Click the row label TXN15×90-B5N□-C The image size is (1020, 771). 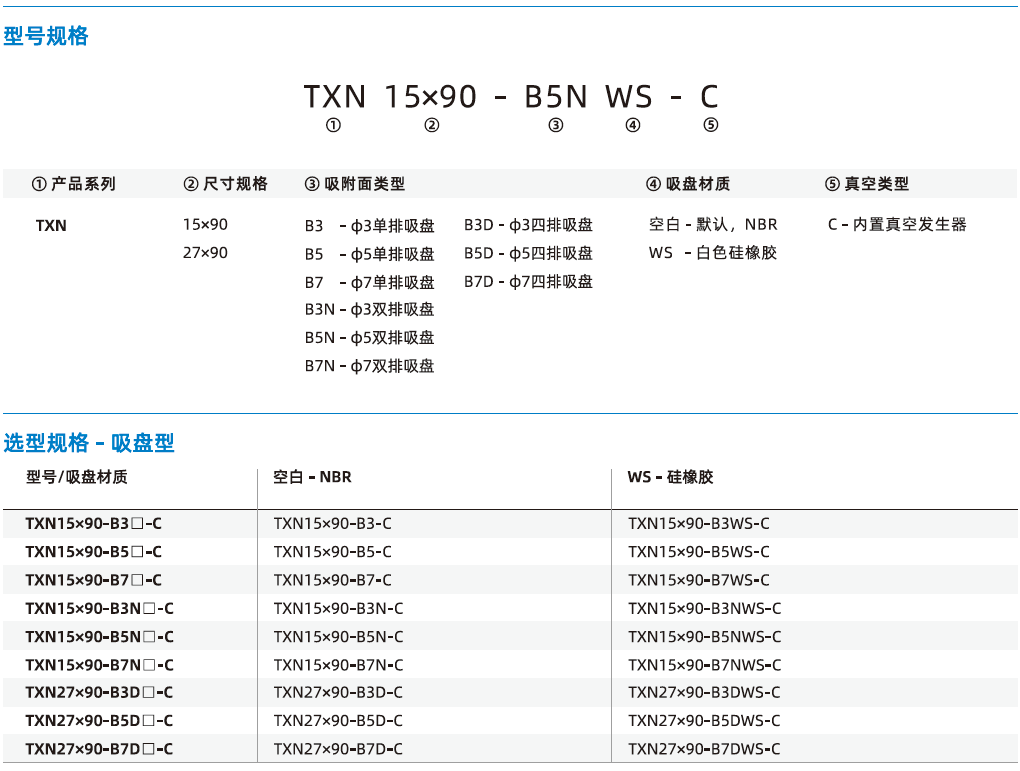(x=100, y=636)
